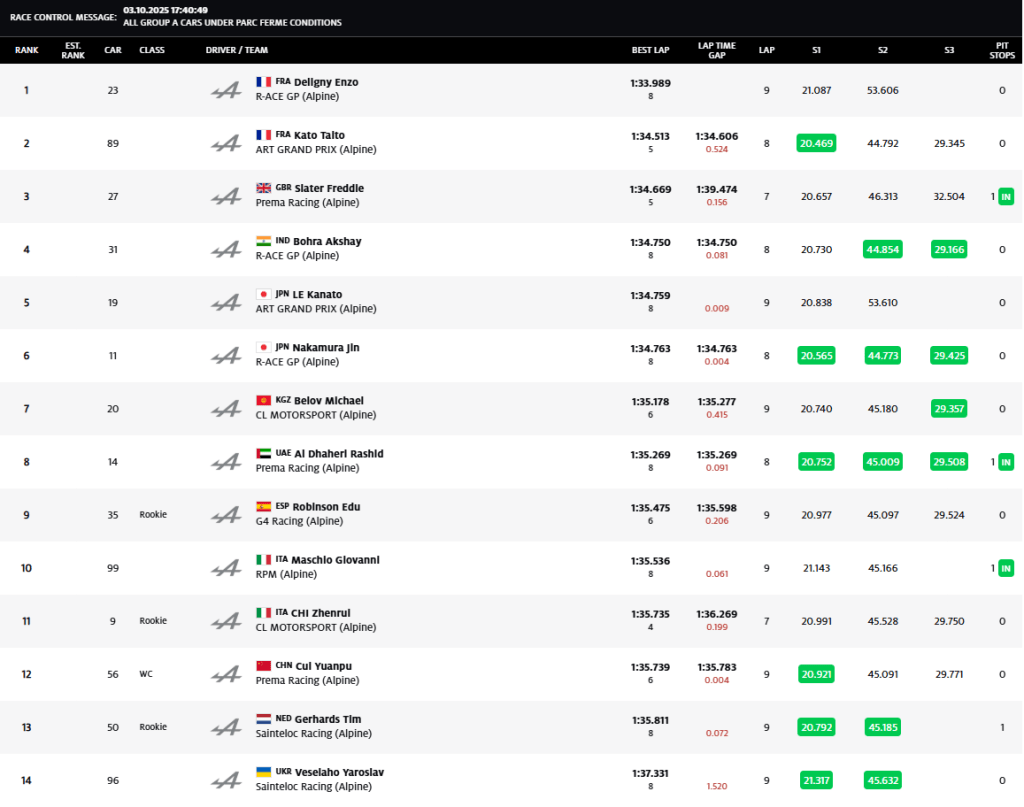This screenshot has width=1024, height=807.
Task: Click gap value 1.520 for Veselaho Yaroslav
Action: pos(716,786)
